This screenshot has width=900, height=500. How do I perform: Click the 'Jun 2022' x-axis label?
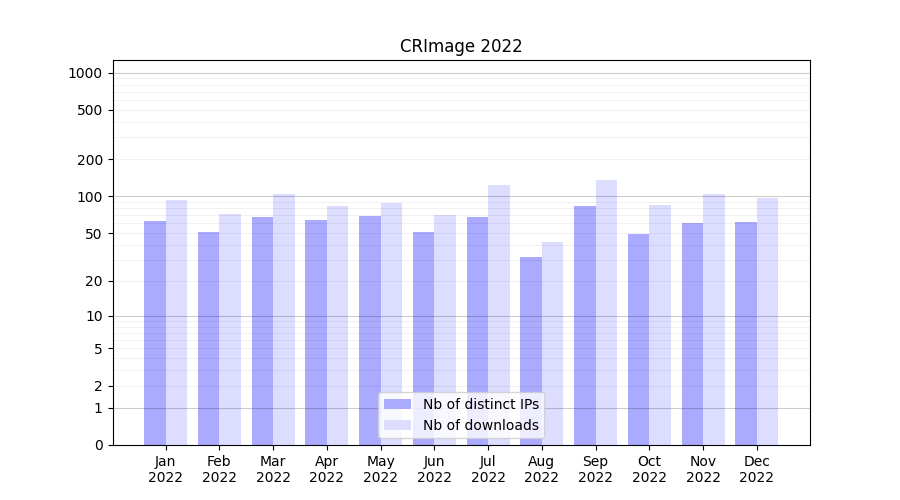(434, 469)
